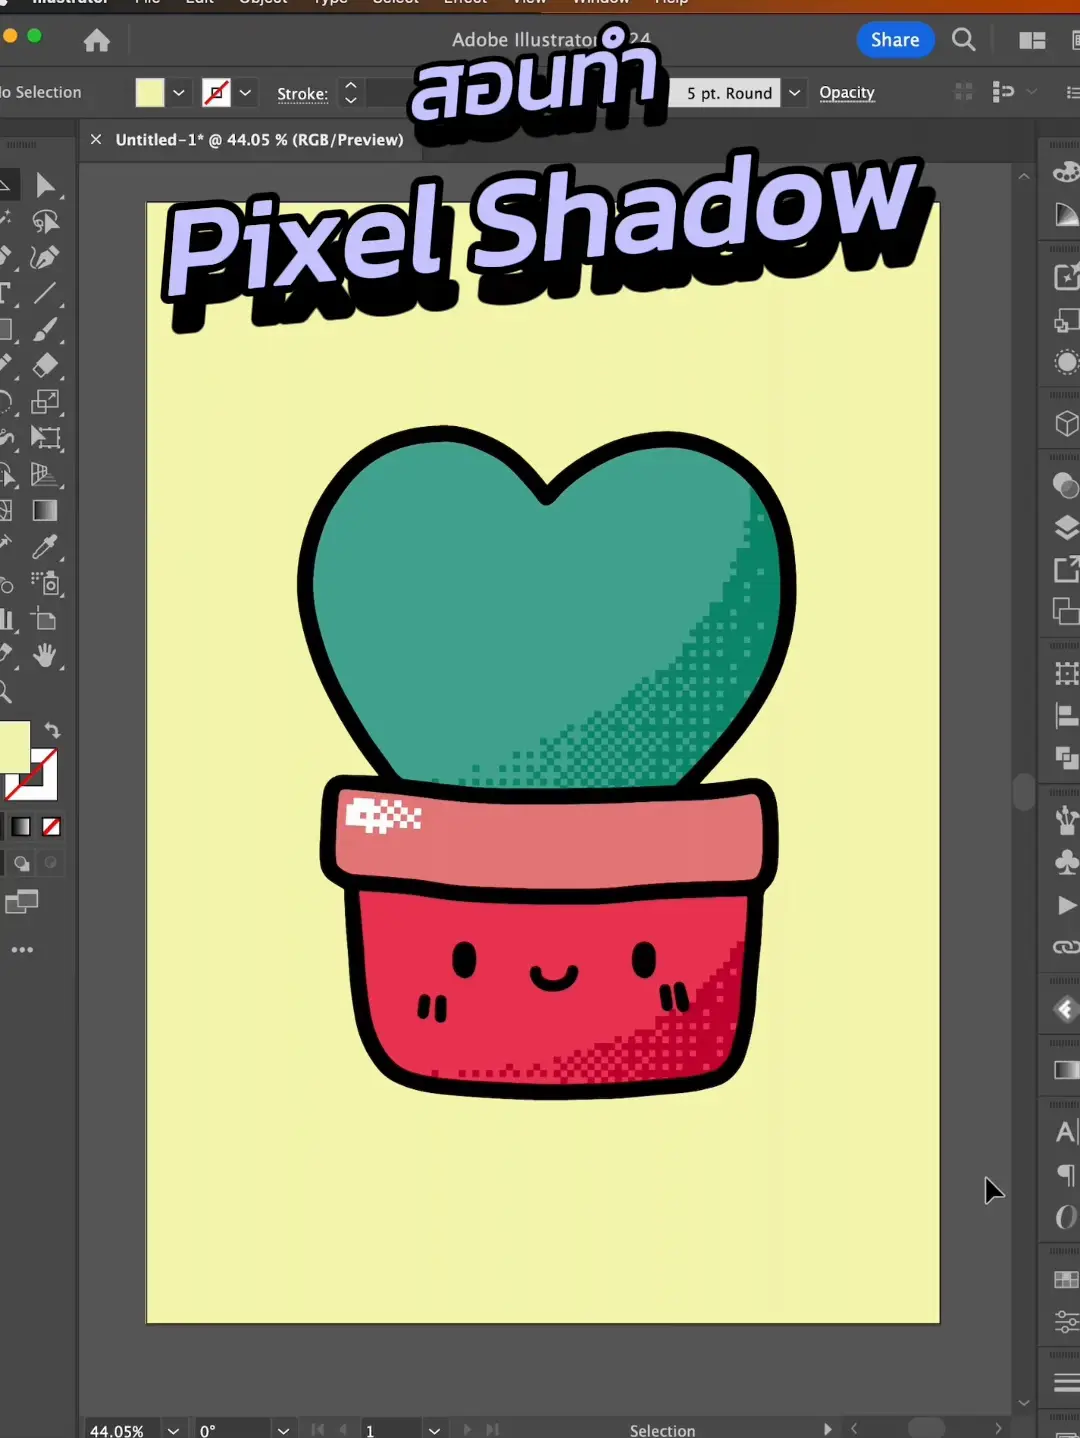Open the Window menu
The height and width of the screenshot is (1438, 1080).
click(x=600, y=3)
